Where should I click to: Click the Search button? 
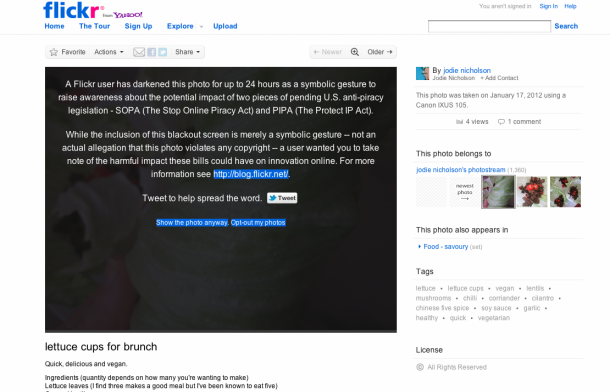(566, 26)
